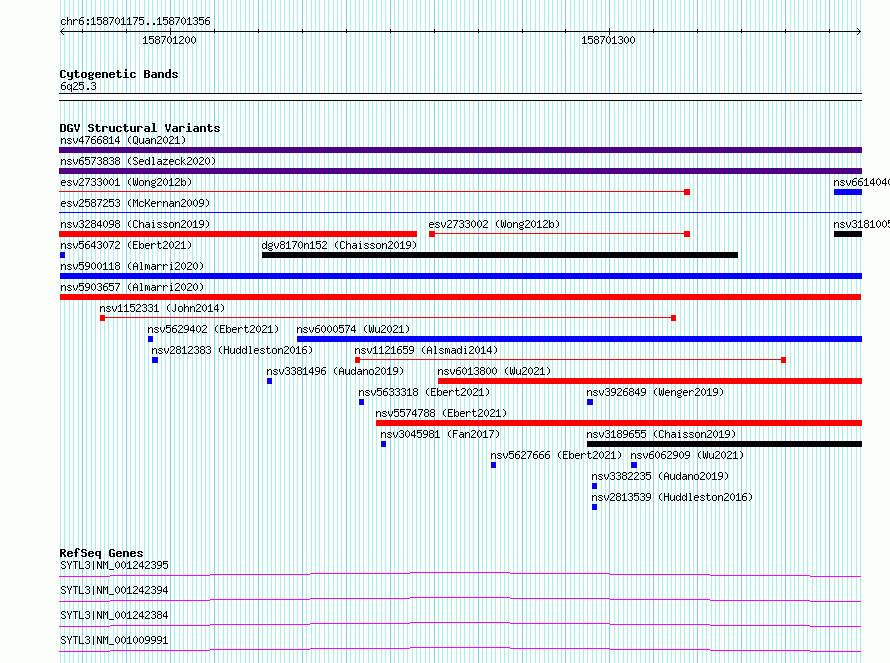Click the nsv3284098 (Chaisson2019) red bar
Viewport: 890px width, 663px height.
coord(238,234)
